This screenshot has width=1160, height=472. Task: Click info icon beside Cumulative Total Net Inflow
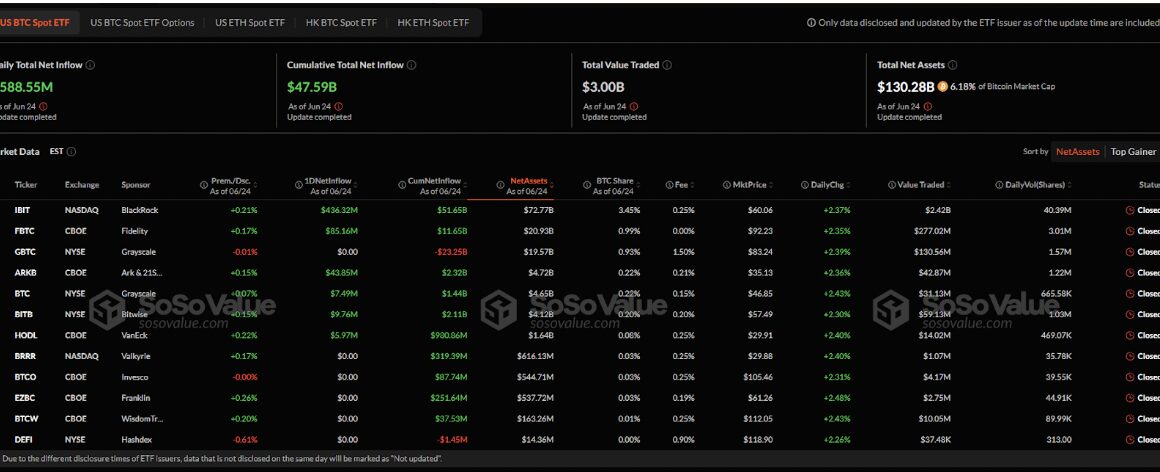tap(411, 65)
